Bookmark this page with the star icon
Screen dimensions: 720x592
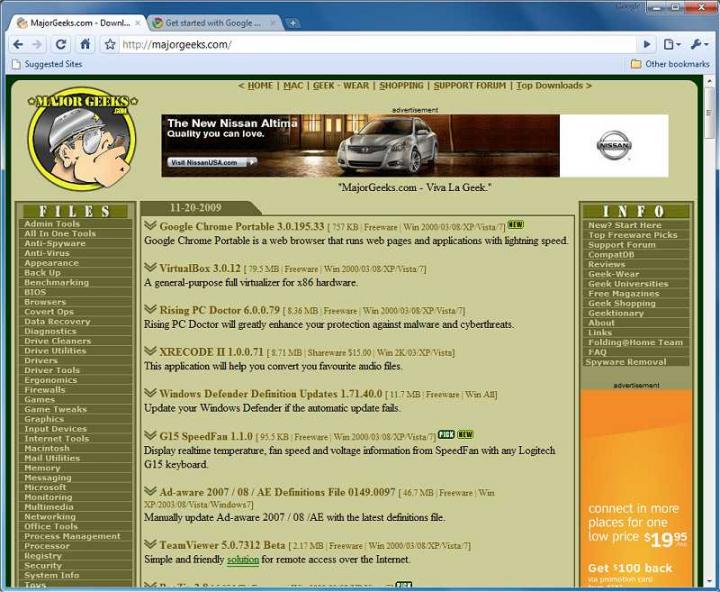click(110, 45)
